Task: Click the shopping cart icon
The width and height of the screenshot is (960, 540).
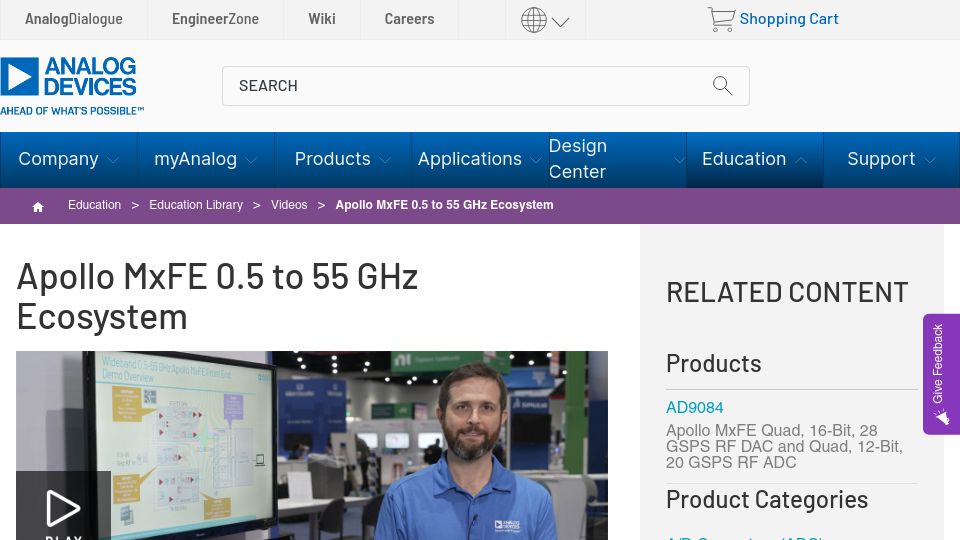Action: click(721, 19)
